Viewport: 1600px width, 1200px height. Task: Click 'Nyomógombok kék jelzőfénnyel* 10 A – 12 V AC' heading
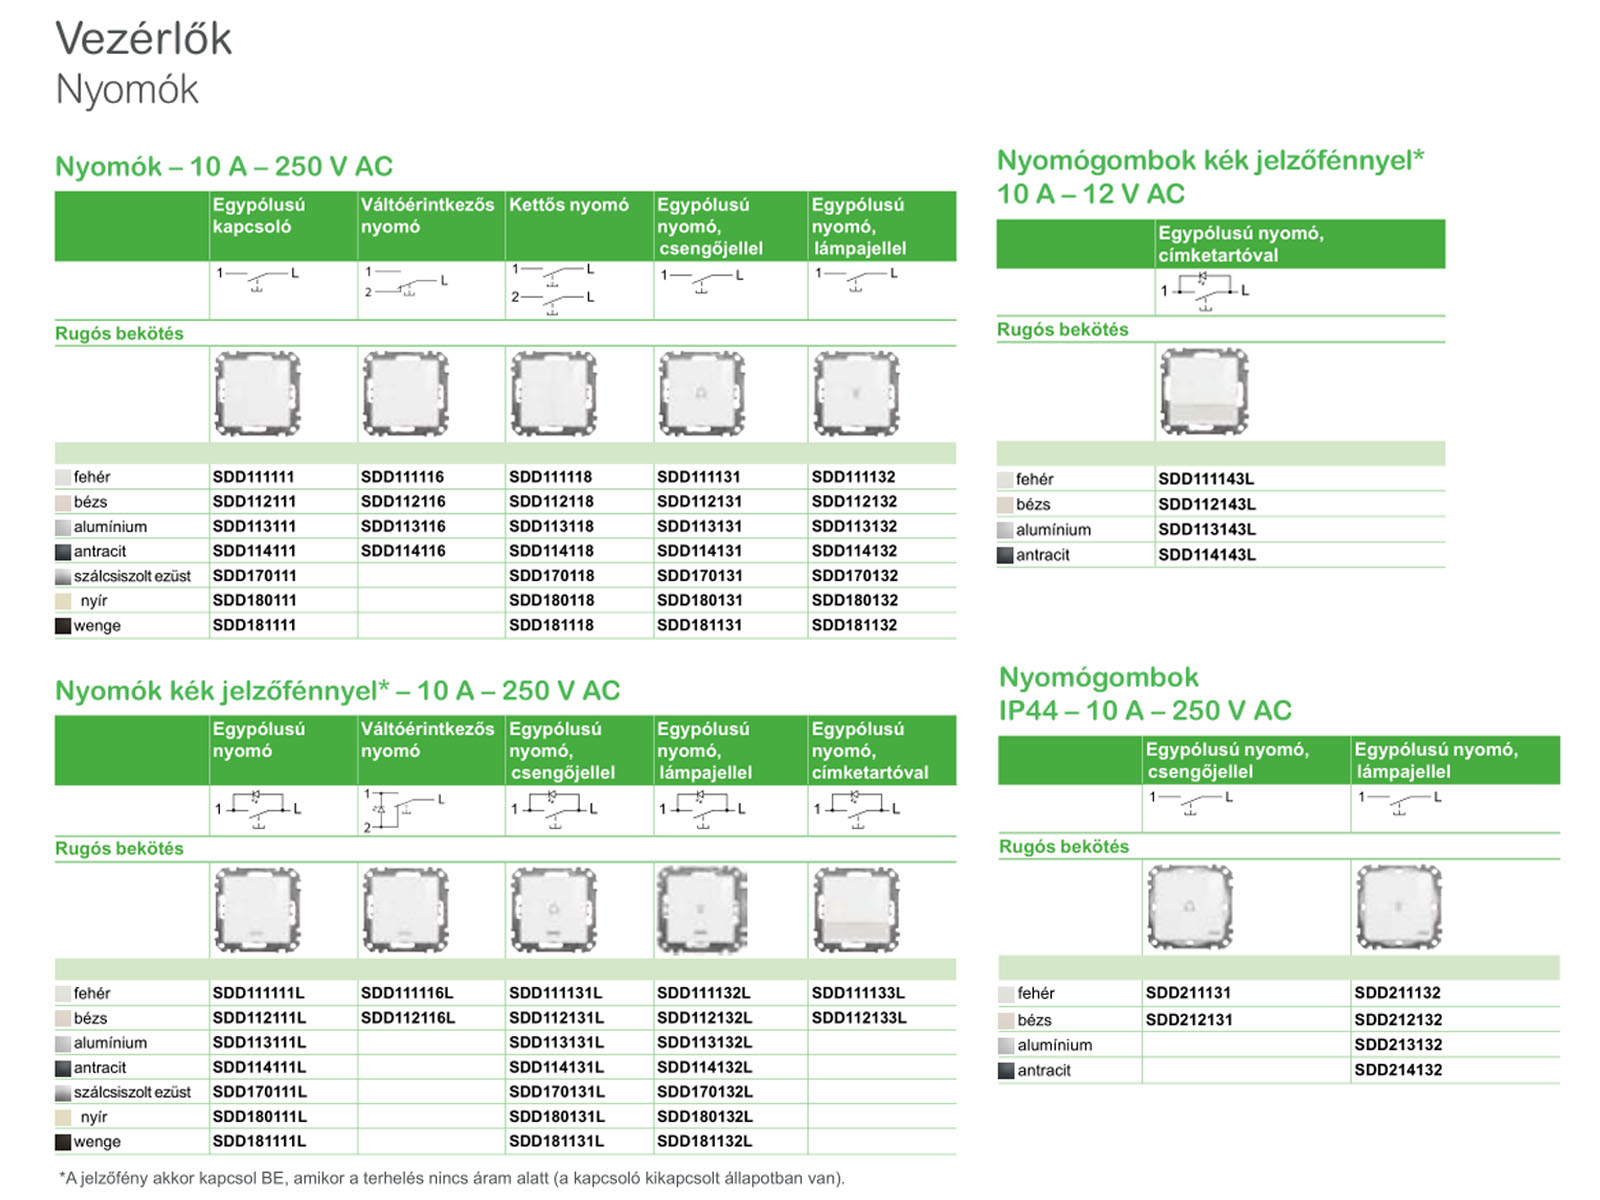coord(1210,177)
